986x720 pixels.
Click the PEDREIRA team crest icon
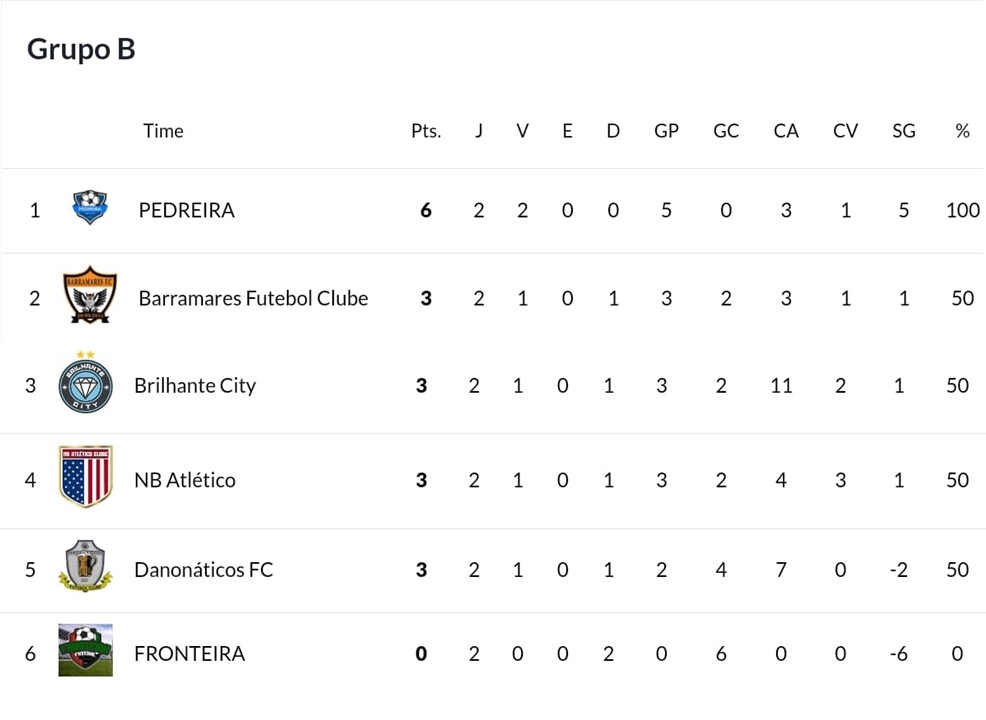pyautogui.click(x=90, y=207)
